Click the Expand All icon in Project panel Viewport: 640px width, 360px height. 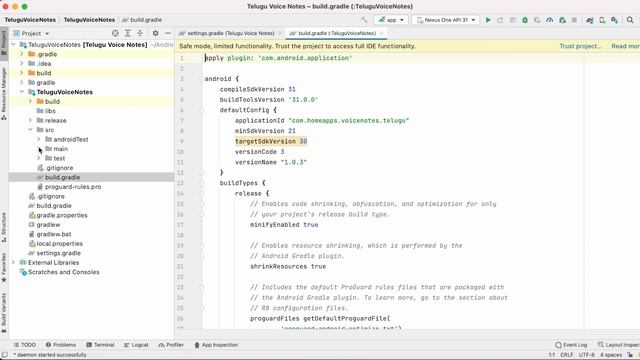coord(127,33)
